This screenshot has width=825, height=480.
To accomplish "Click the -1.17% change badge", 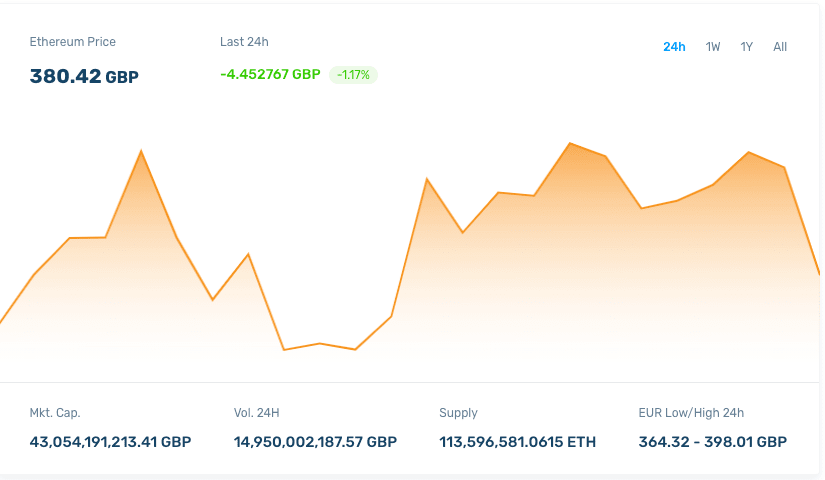I will point(353,74).
